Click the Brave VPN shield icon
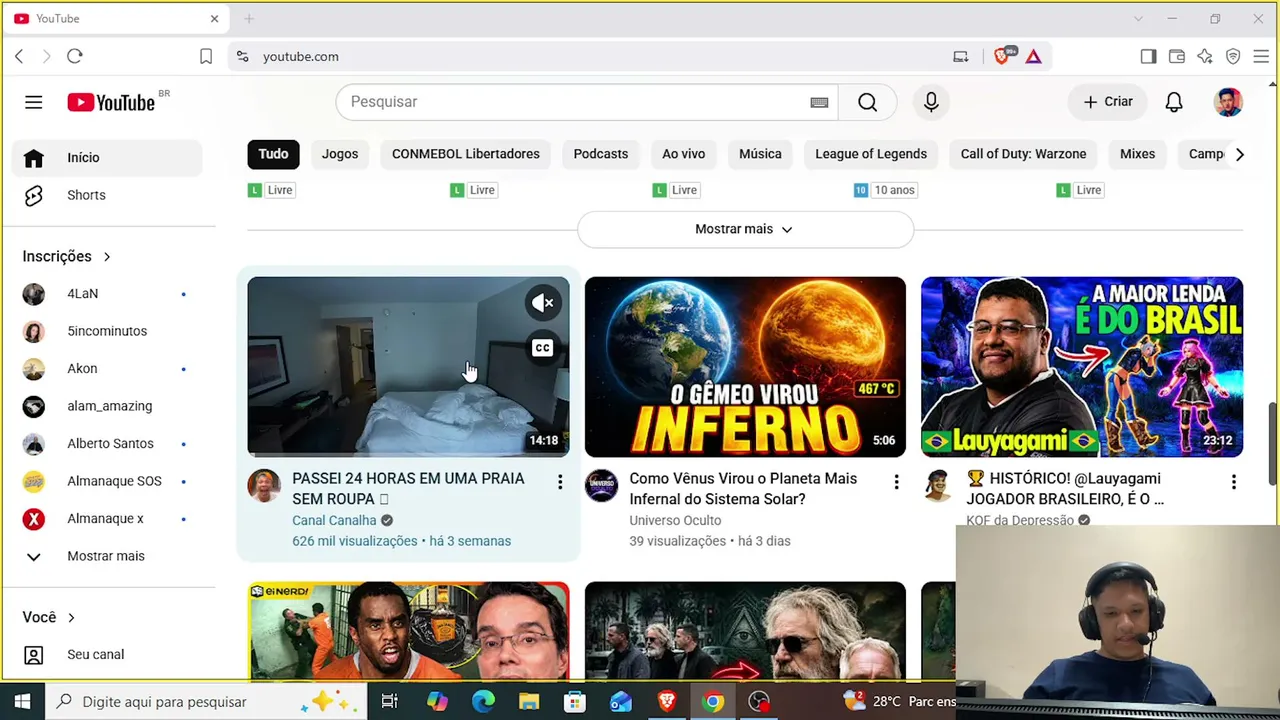This screenshot has height=720, width=1280. [1233, 57]
